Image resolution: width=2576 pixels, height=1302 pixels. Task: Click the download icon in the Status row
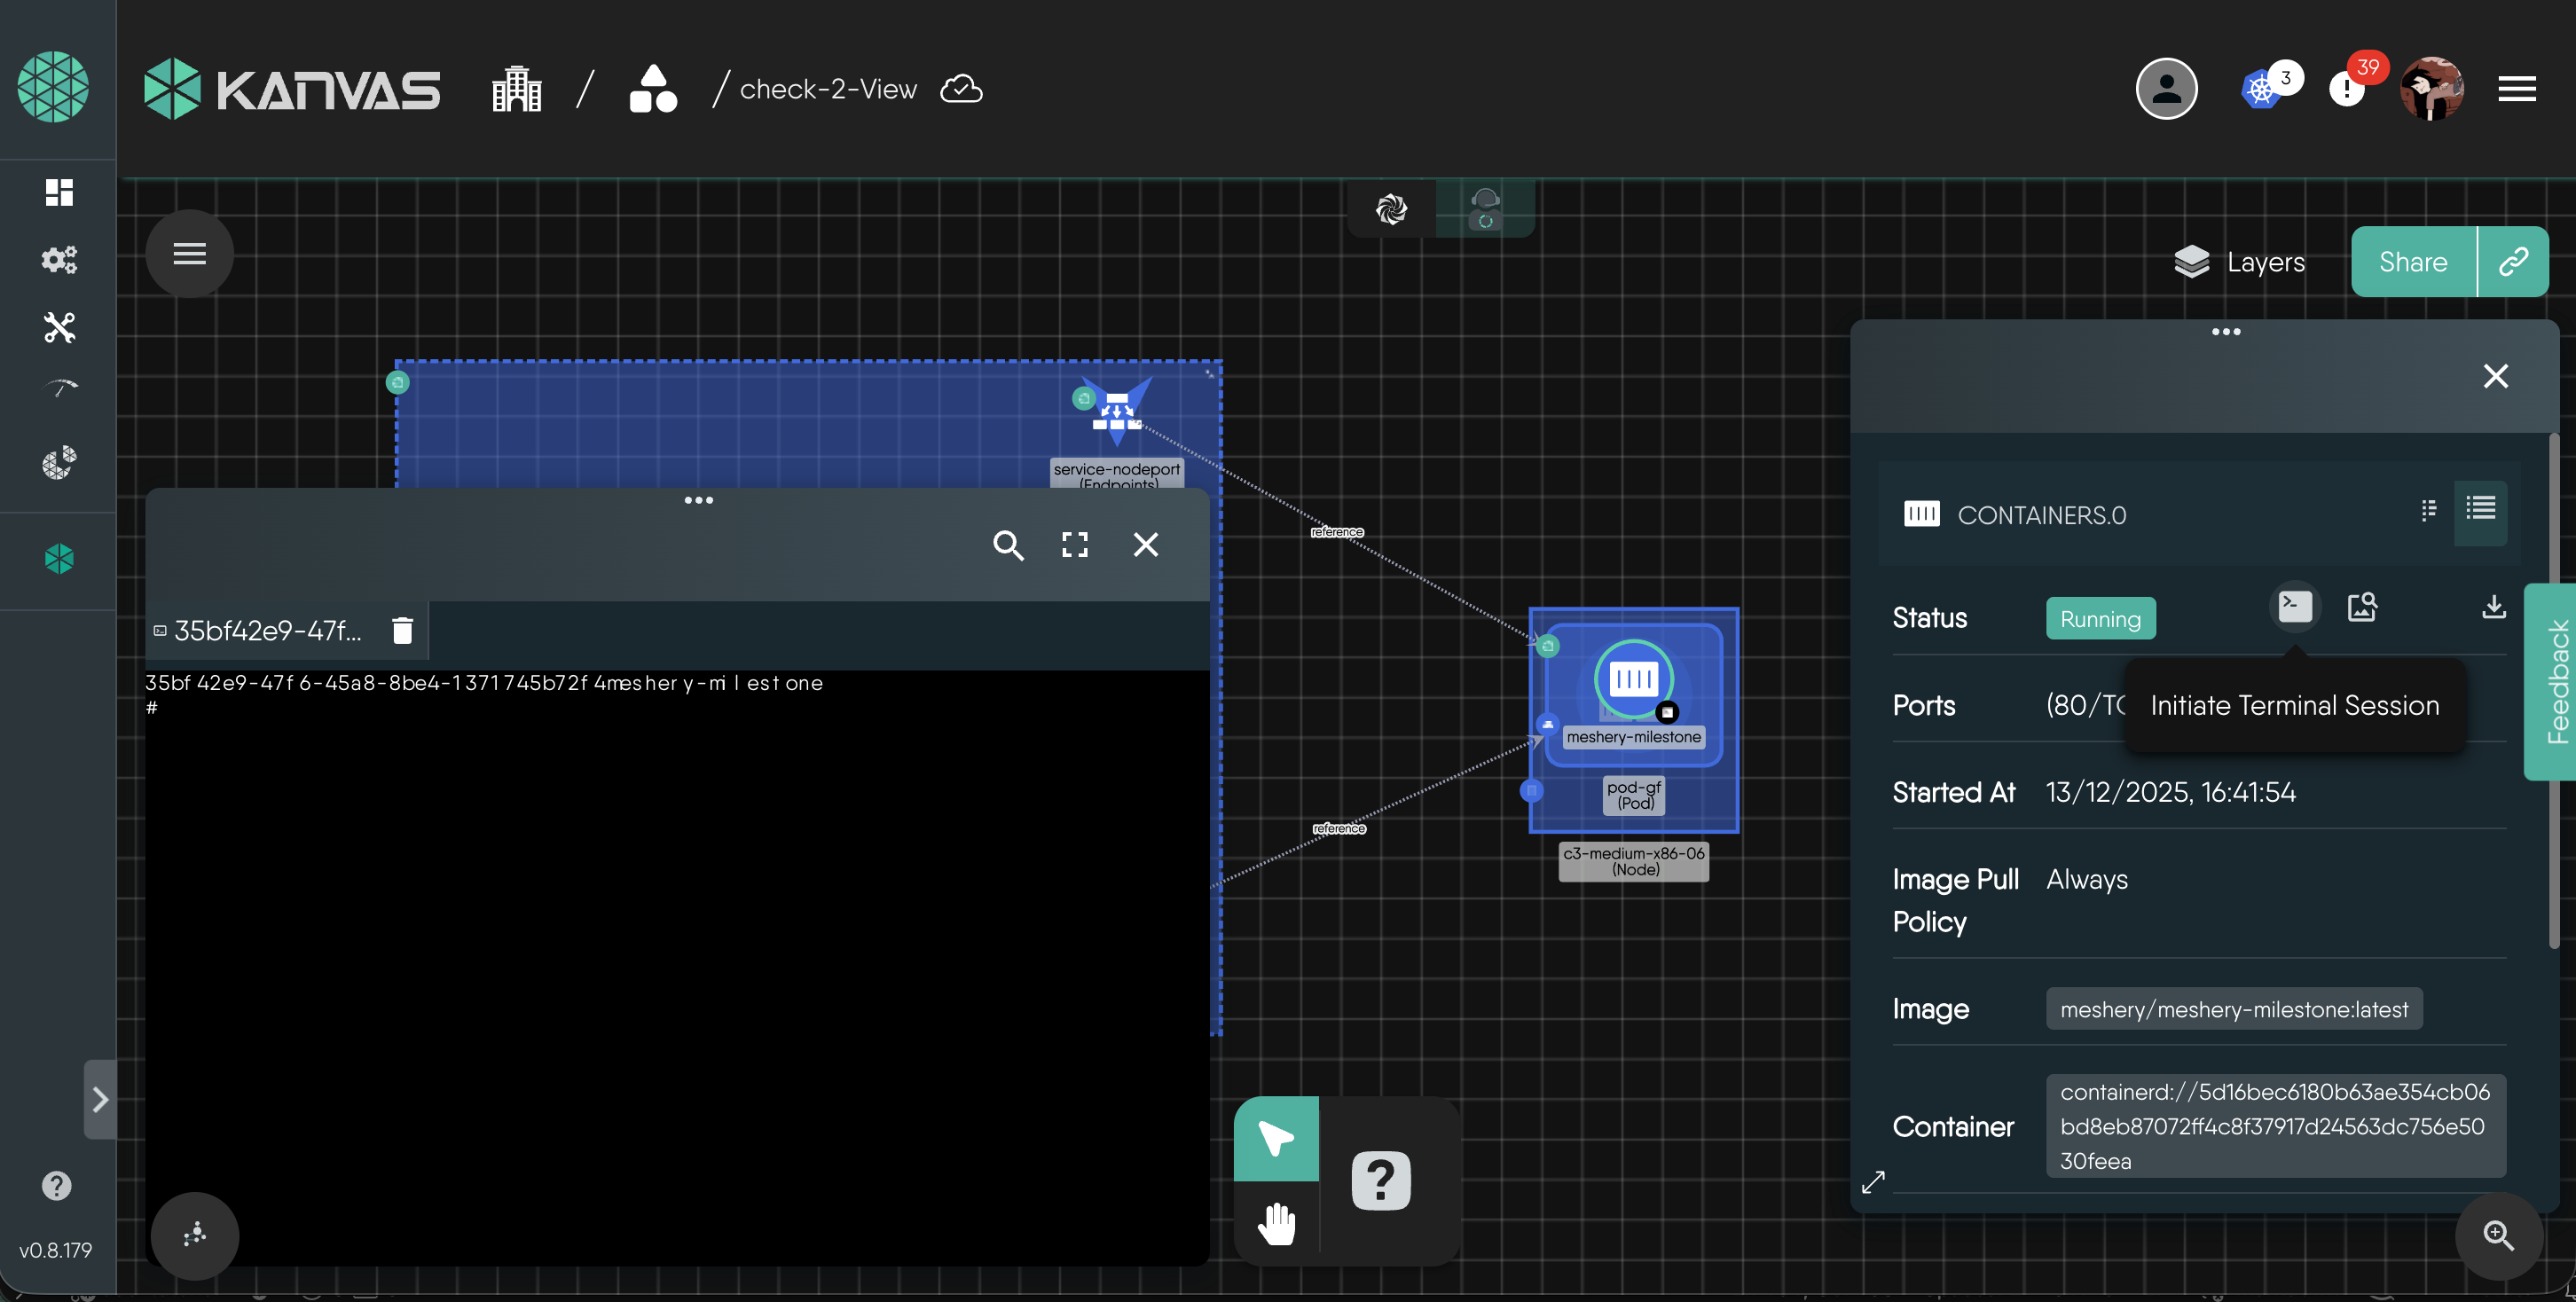click(2493, 606)
